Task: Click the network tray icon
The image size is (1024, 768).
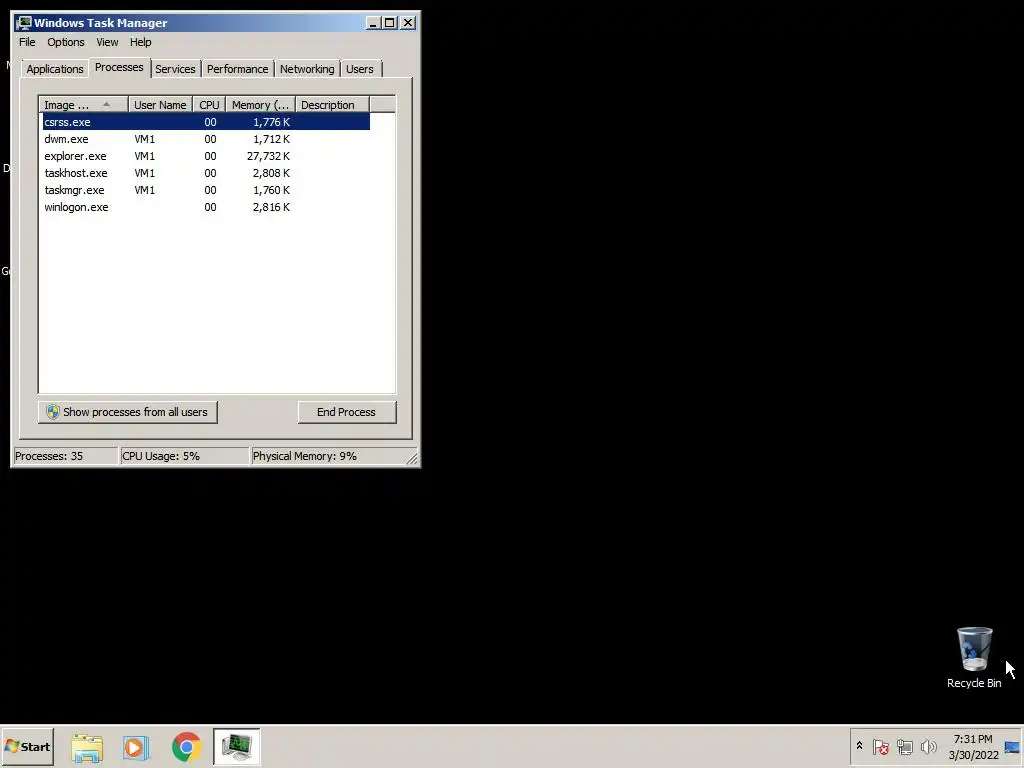Action: 904,746
